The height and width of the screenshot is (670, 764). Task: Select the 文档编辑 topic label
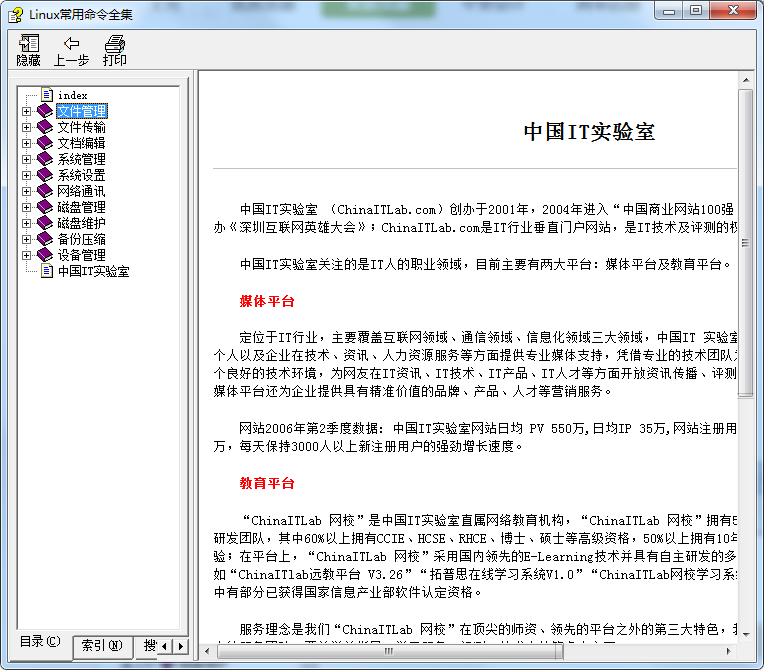pyautogui.click(x=81, y=143)
